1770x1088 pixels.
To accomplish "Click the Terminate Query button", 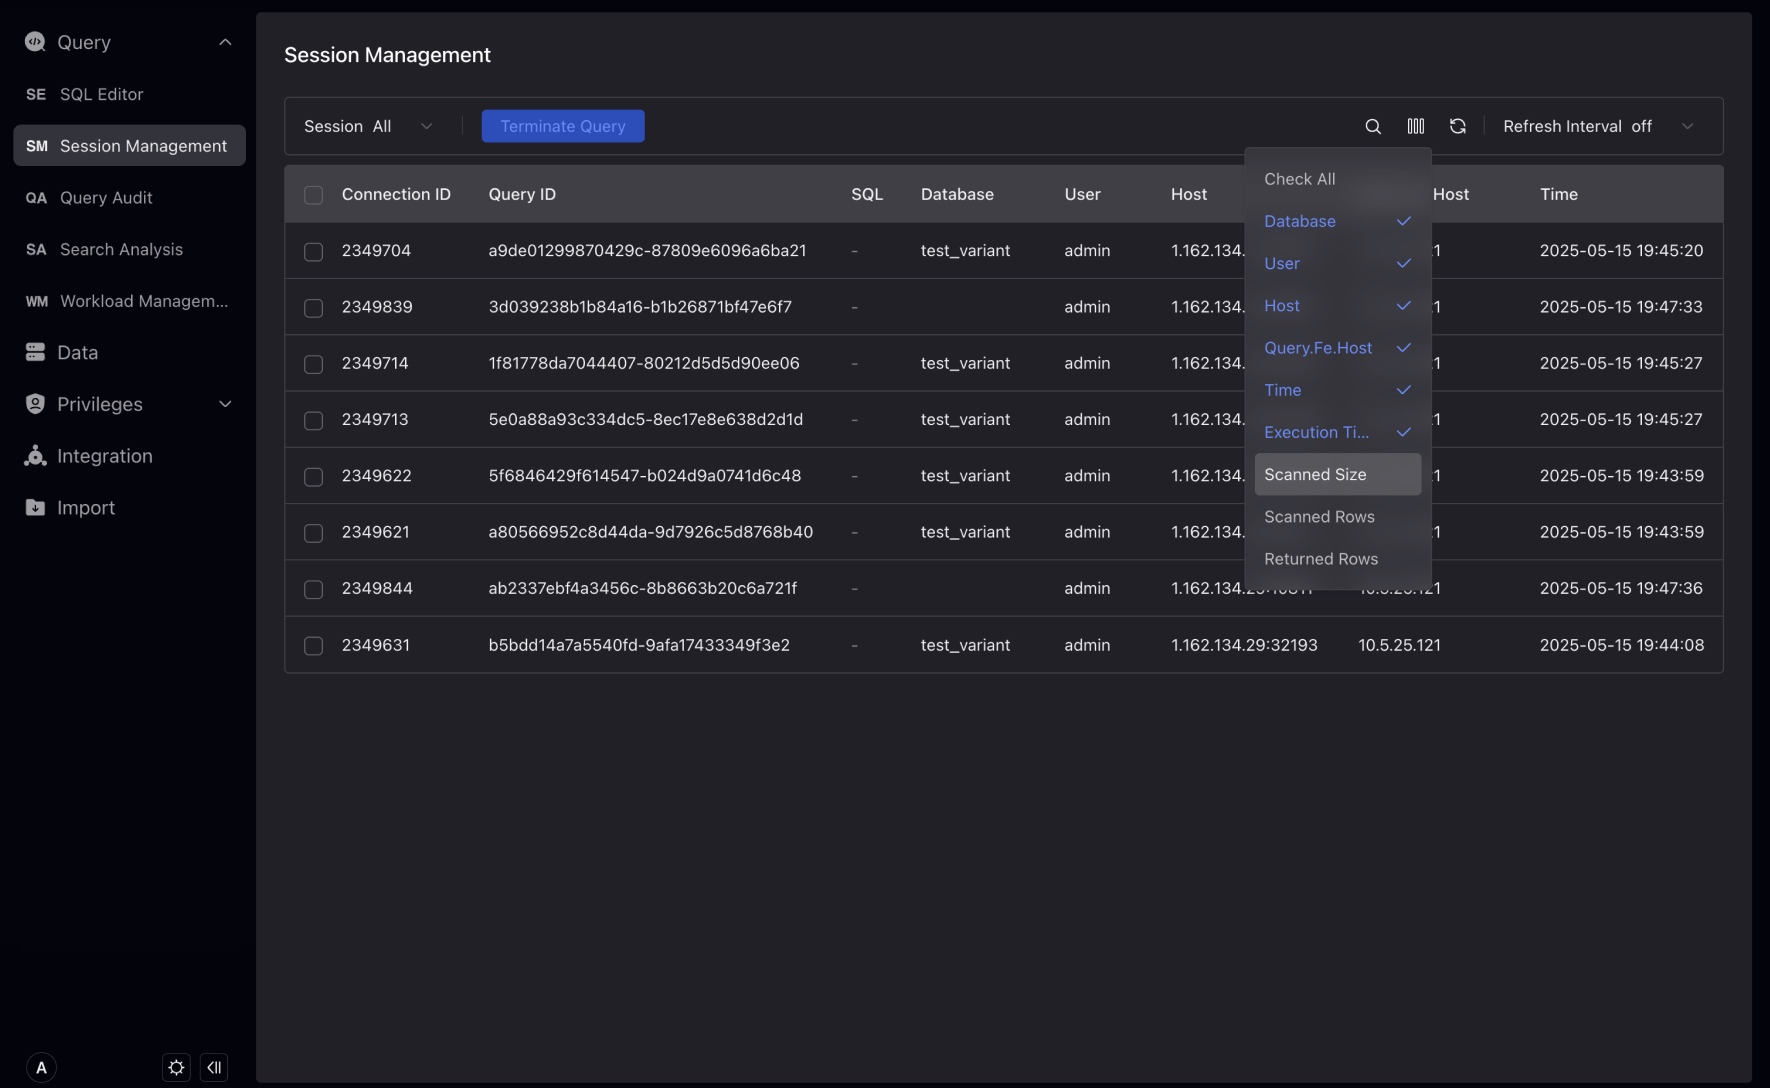I will 562,126.
